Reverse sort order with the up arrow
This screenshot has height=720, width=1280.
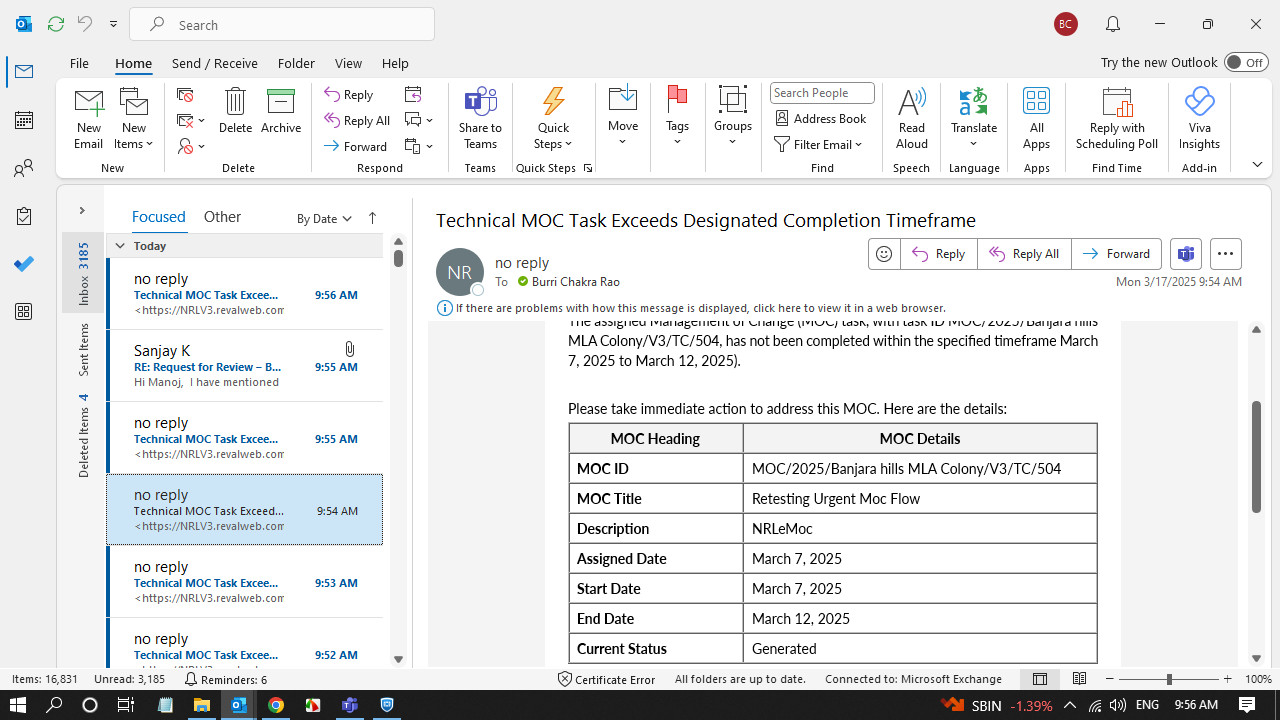point(372,218)
